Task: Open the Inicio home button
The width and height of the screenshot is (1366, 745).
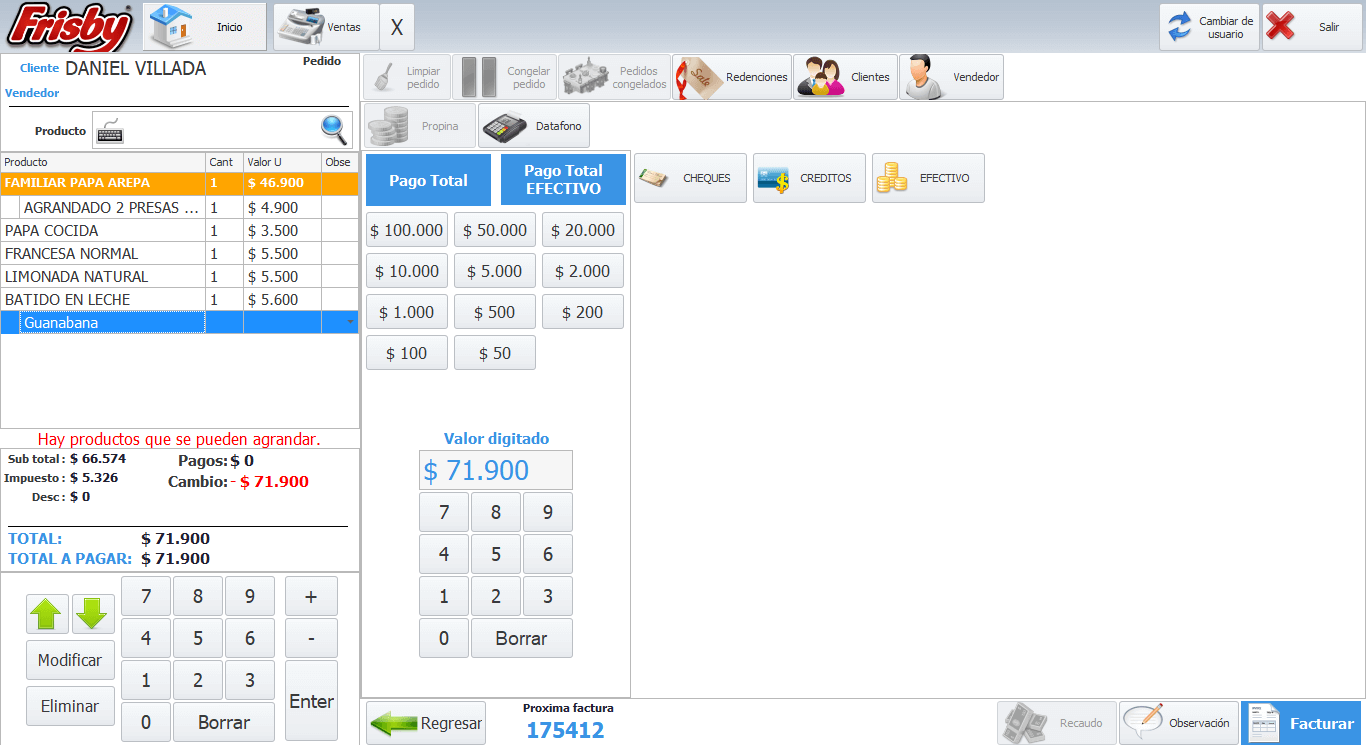Action: (x=205, y=27)
